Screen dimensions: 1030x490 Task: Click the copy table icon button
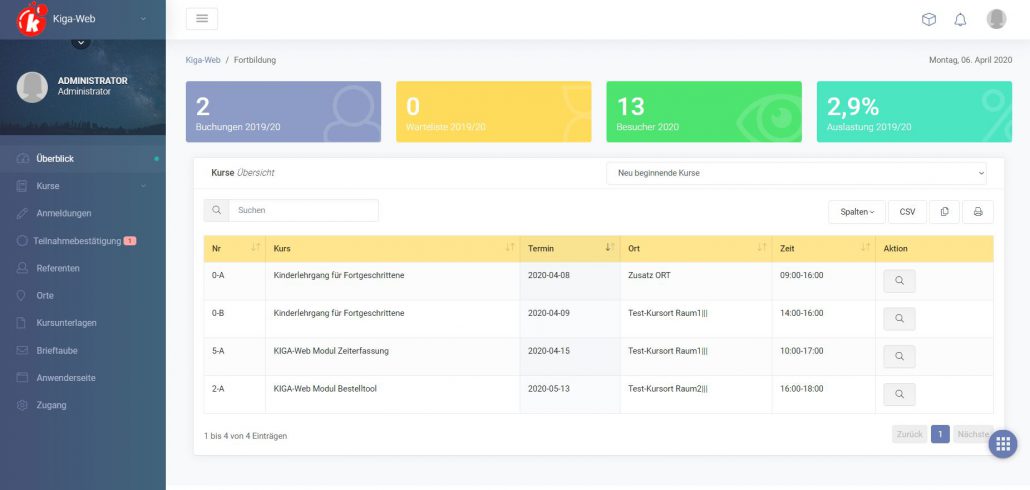pyautogui.click(x=944, y=212)
